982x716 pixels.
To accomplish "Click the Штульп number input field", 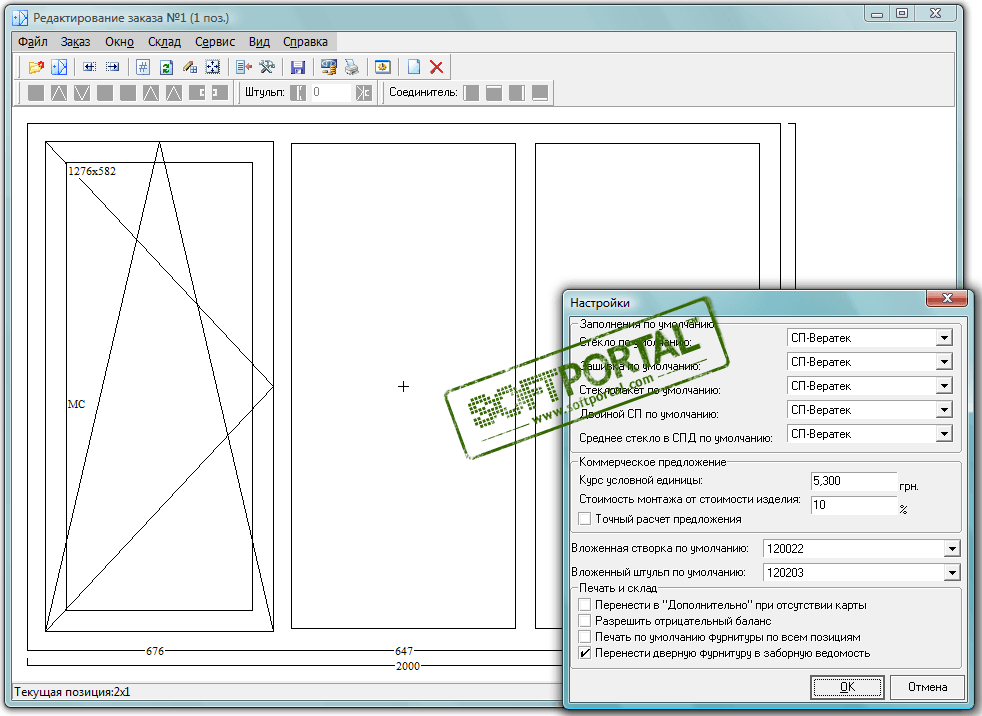I will pyautogui.click(x=332, y=93).
